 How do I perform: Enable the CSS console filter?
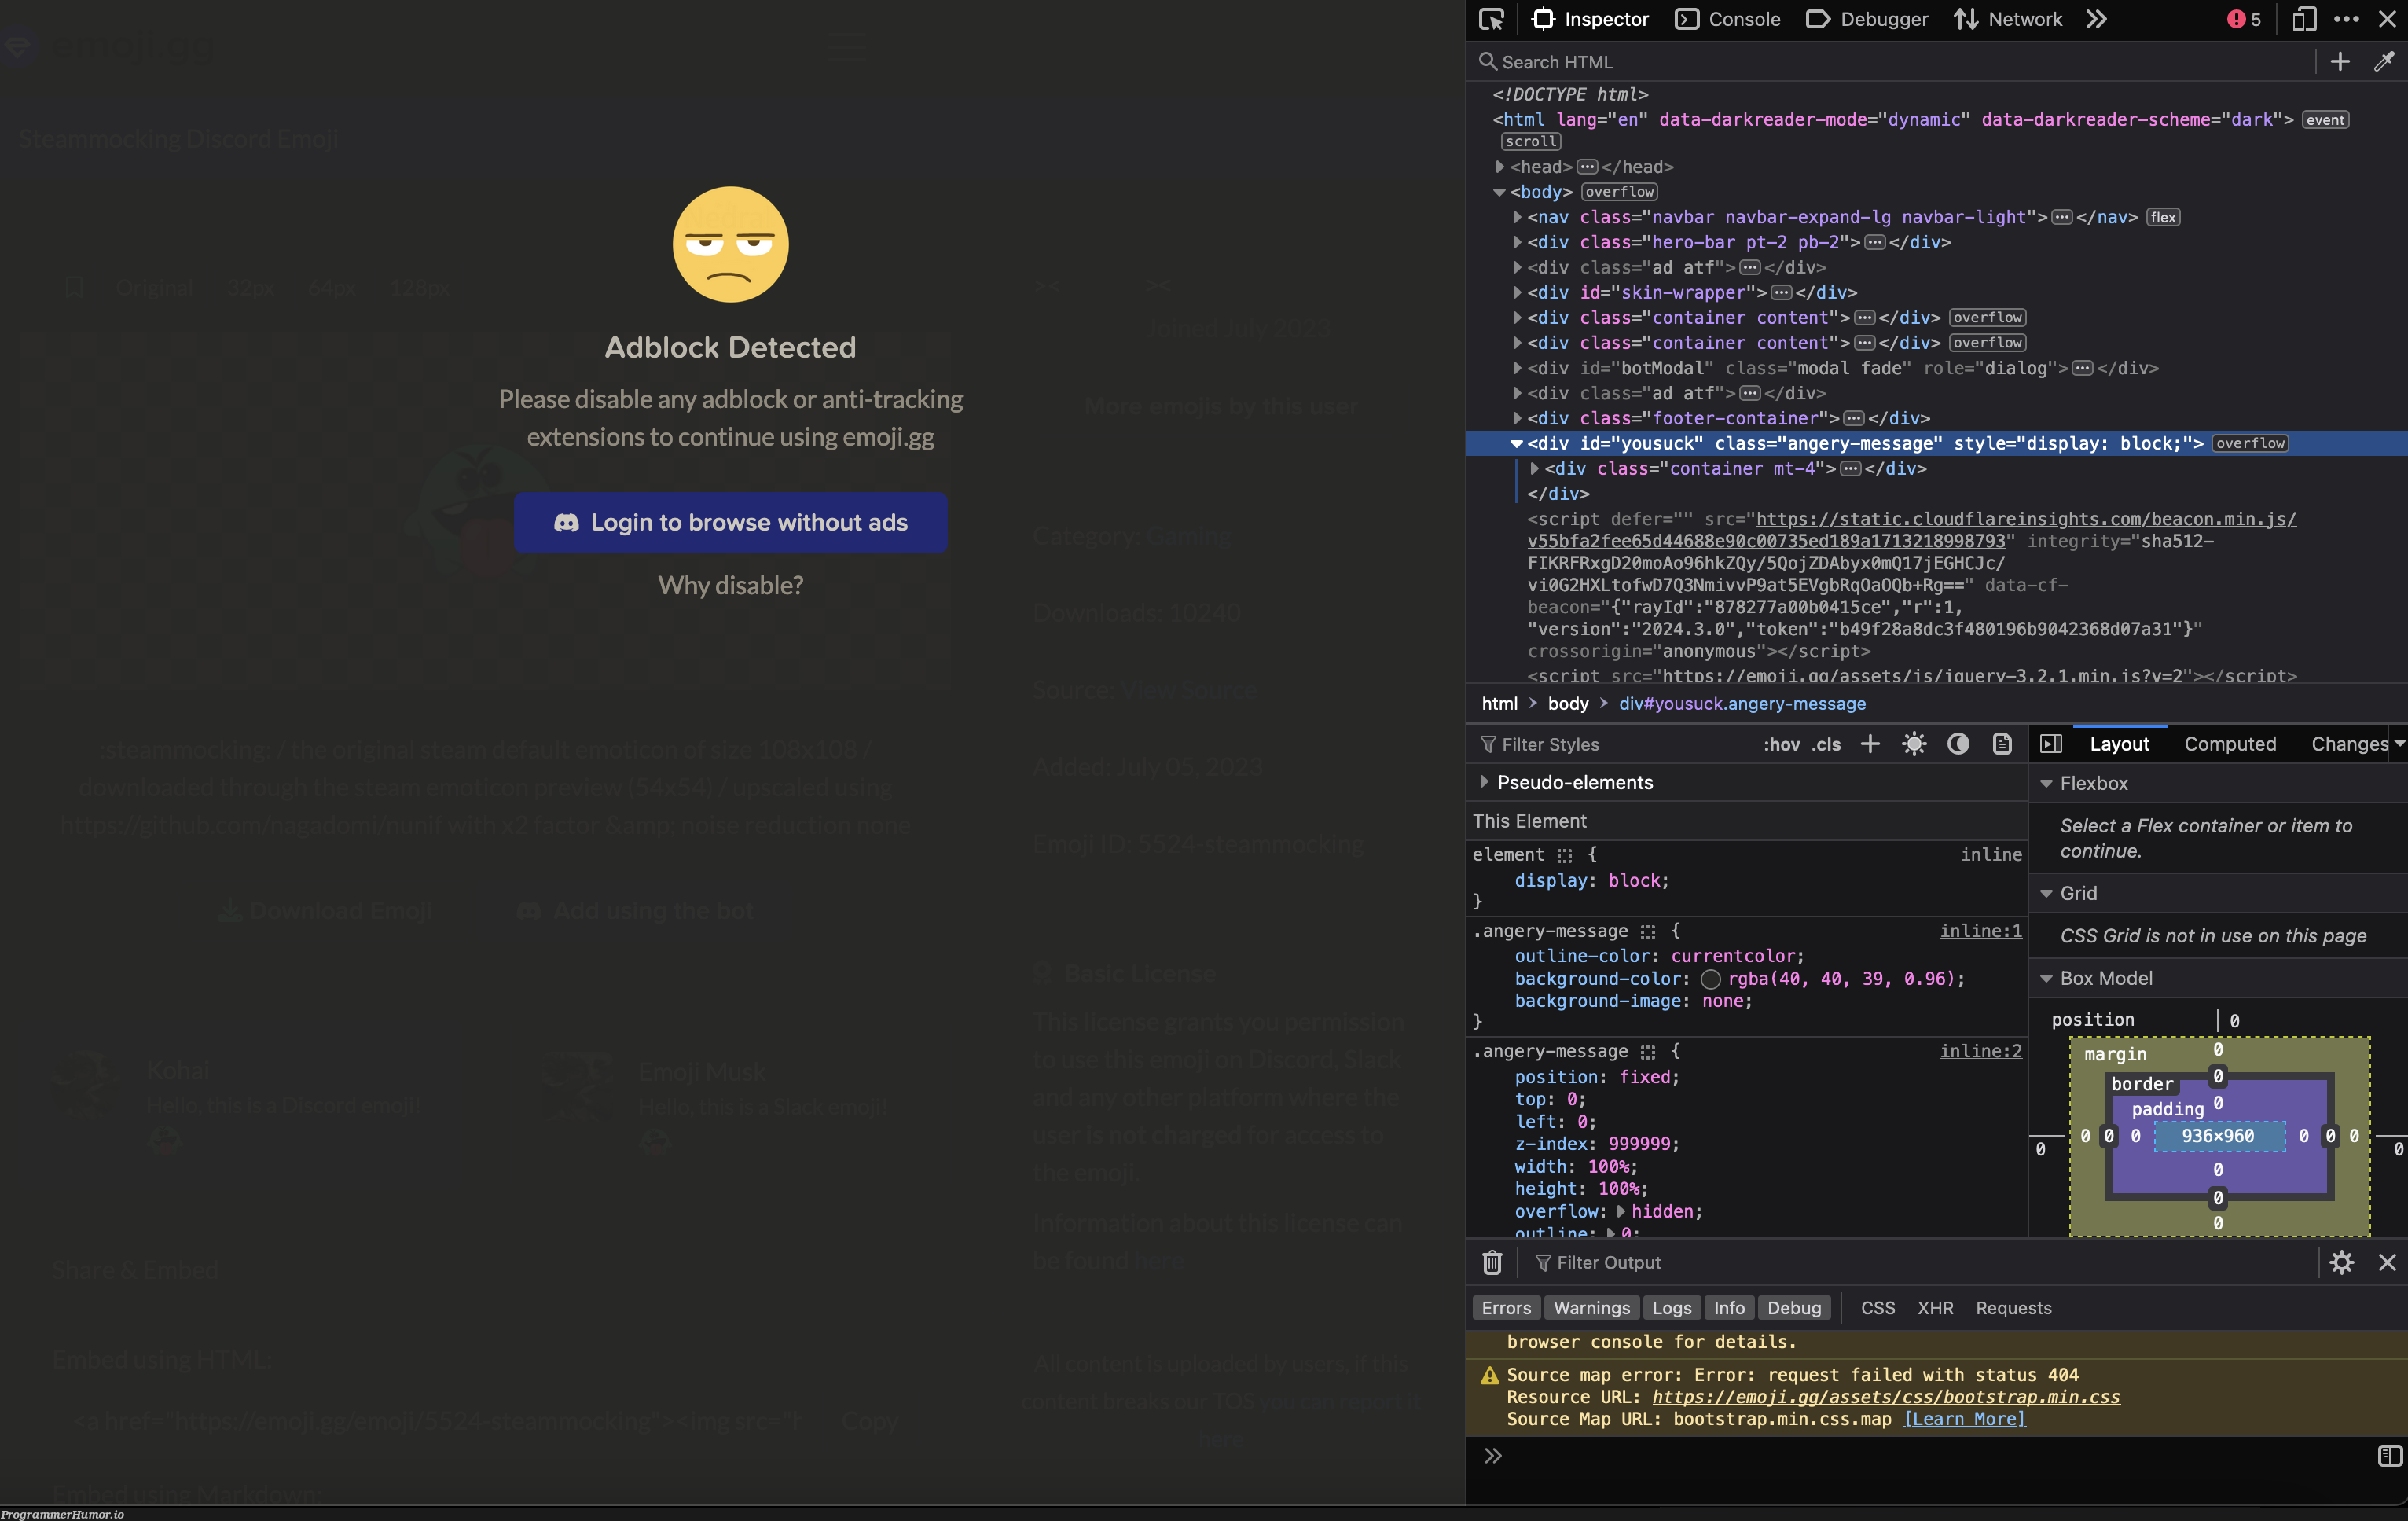point(1878,1308)
